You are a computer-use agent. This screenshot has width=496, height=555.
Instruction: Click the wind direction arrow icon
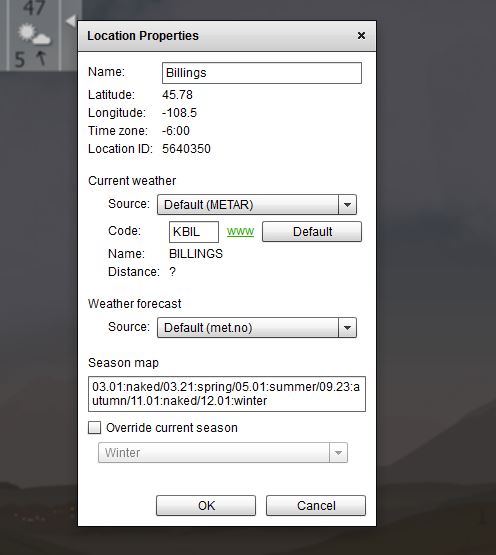(x=41, y=58)
